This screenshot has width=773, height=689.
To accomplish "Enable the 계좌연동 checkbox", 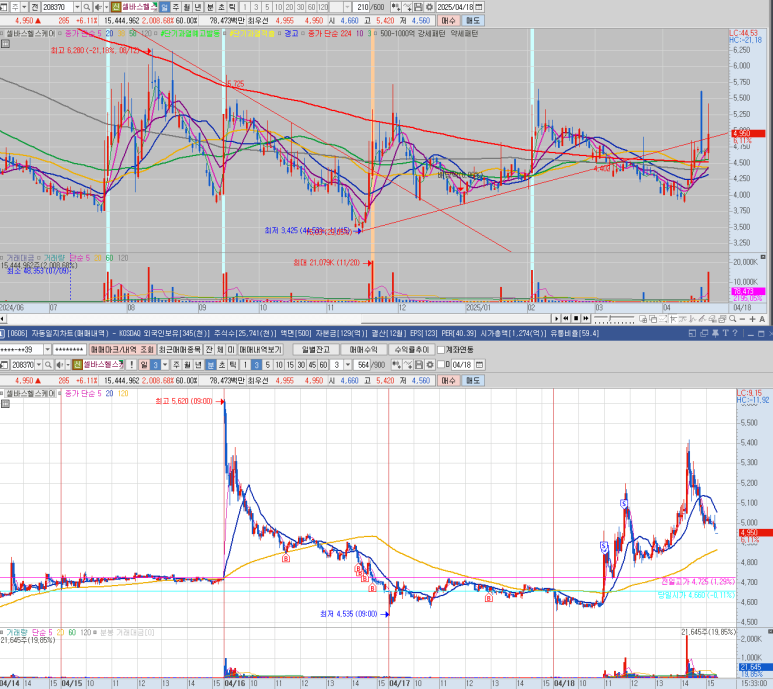I will (x=441, y=350).
